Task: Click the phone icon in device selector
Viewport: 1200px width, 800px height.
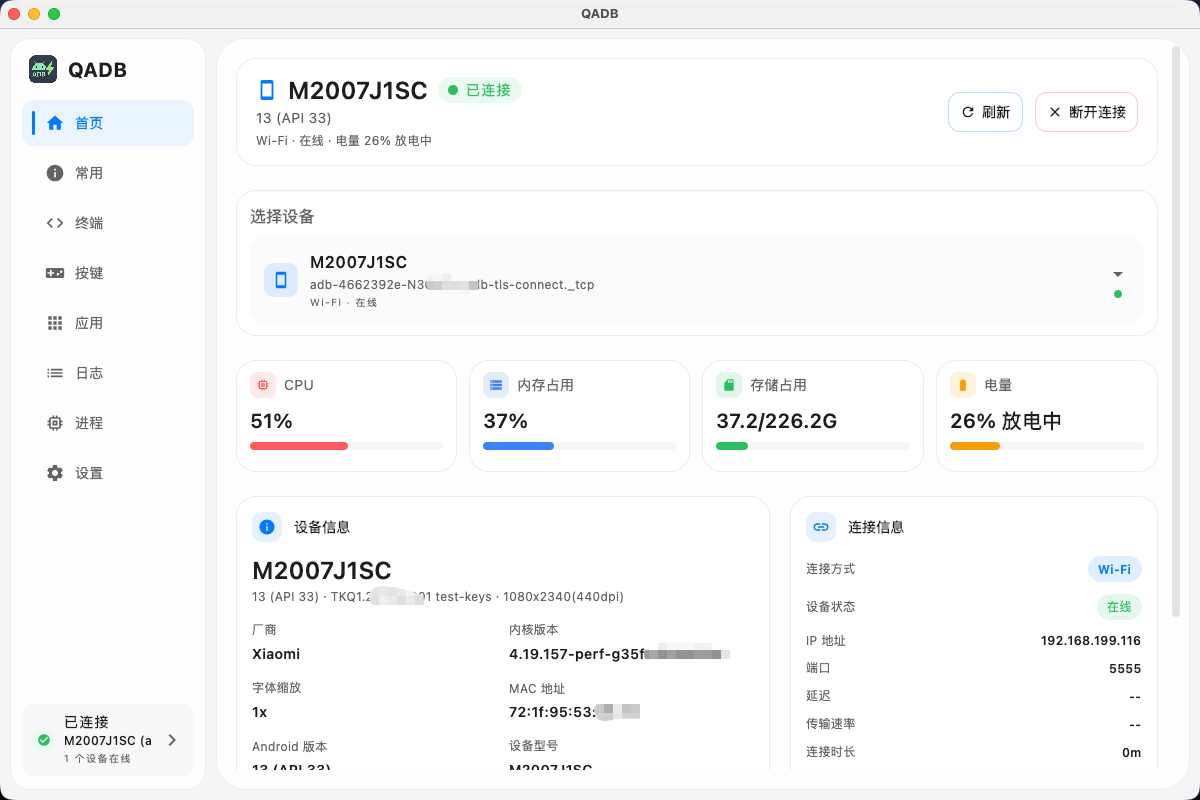Action: coord(281,280)
